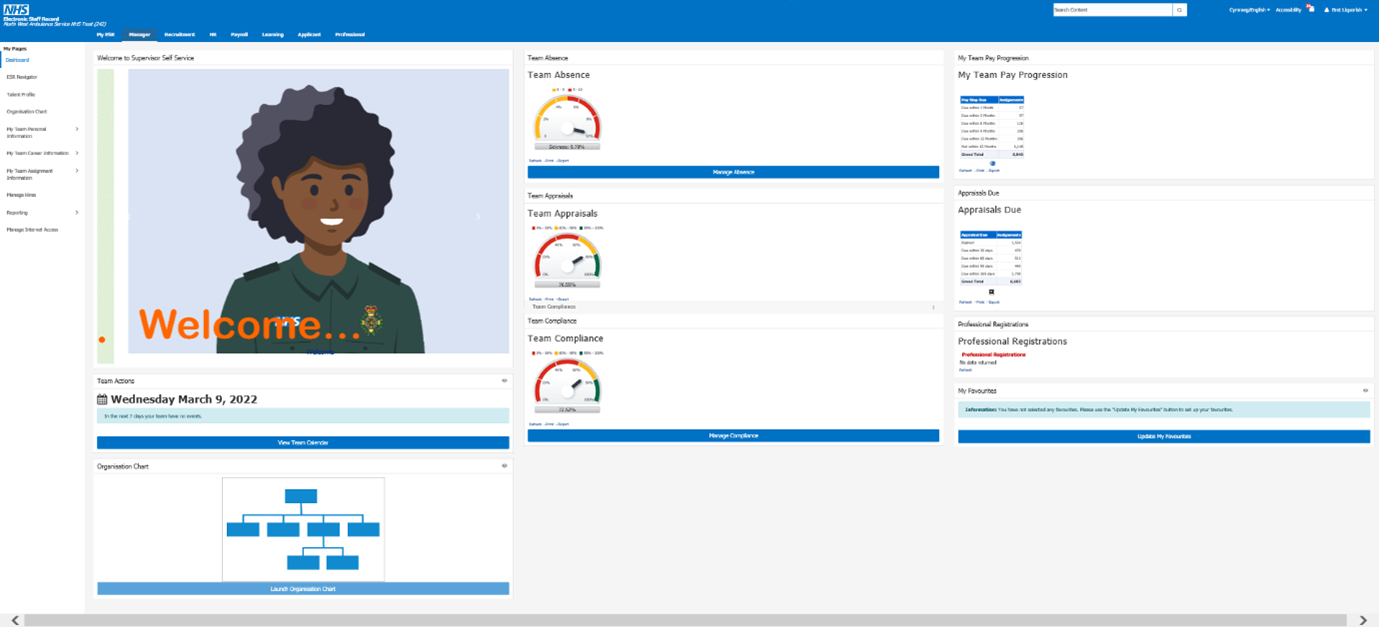Refresh the Team Absence panel
1379x627 pixels.
click(x=535, y=159)
